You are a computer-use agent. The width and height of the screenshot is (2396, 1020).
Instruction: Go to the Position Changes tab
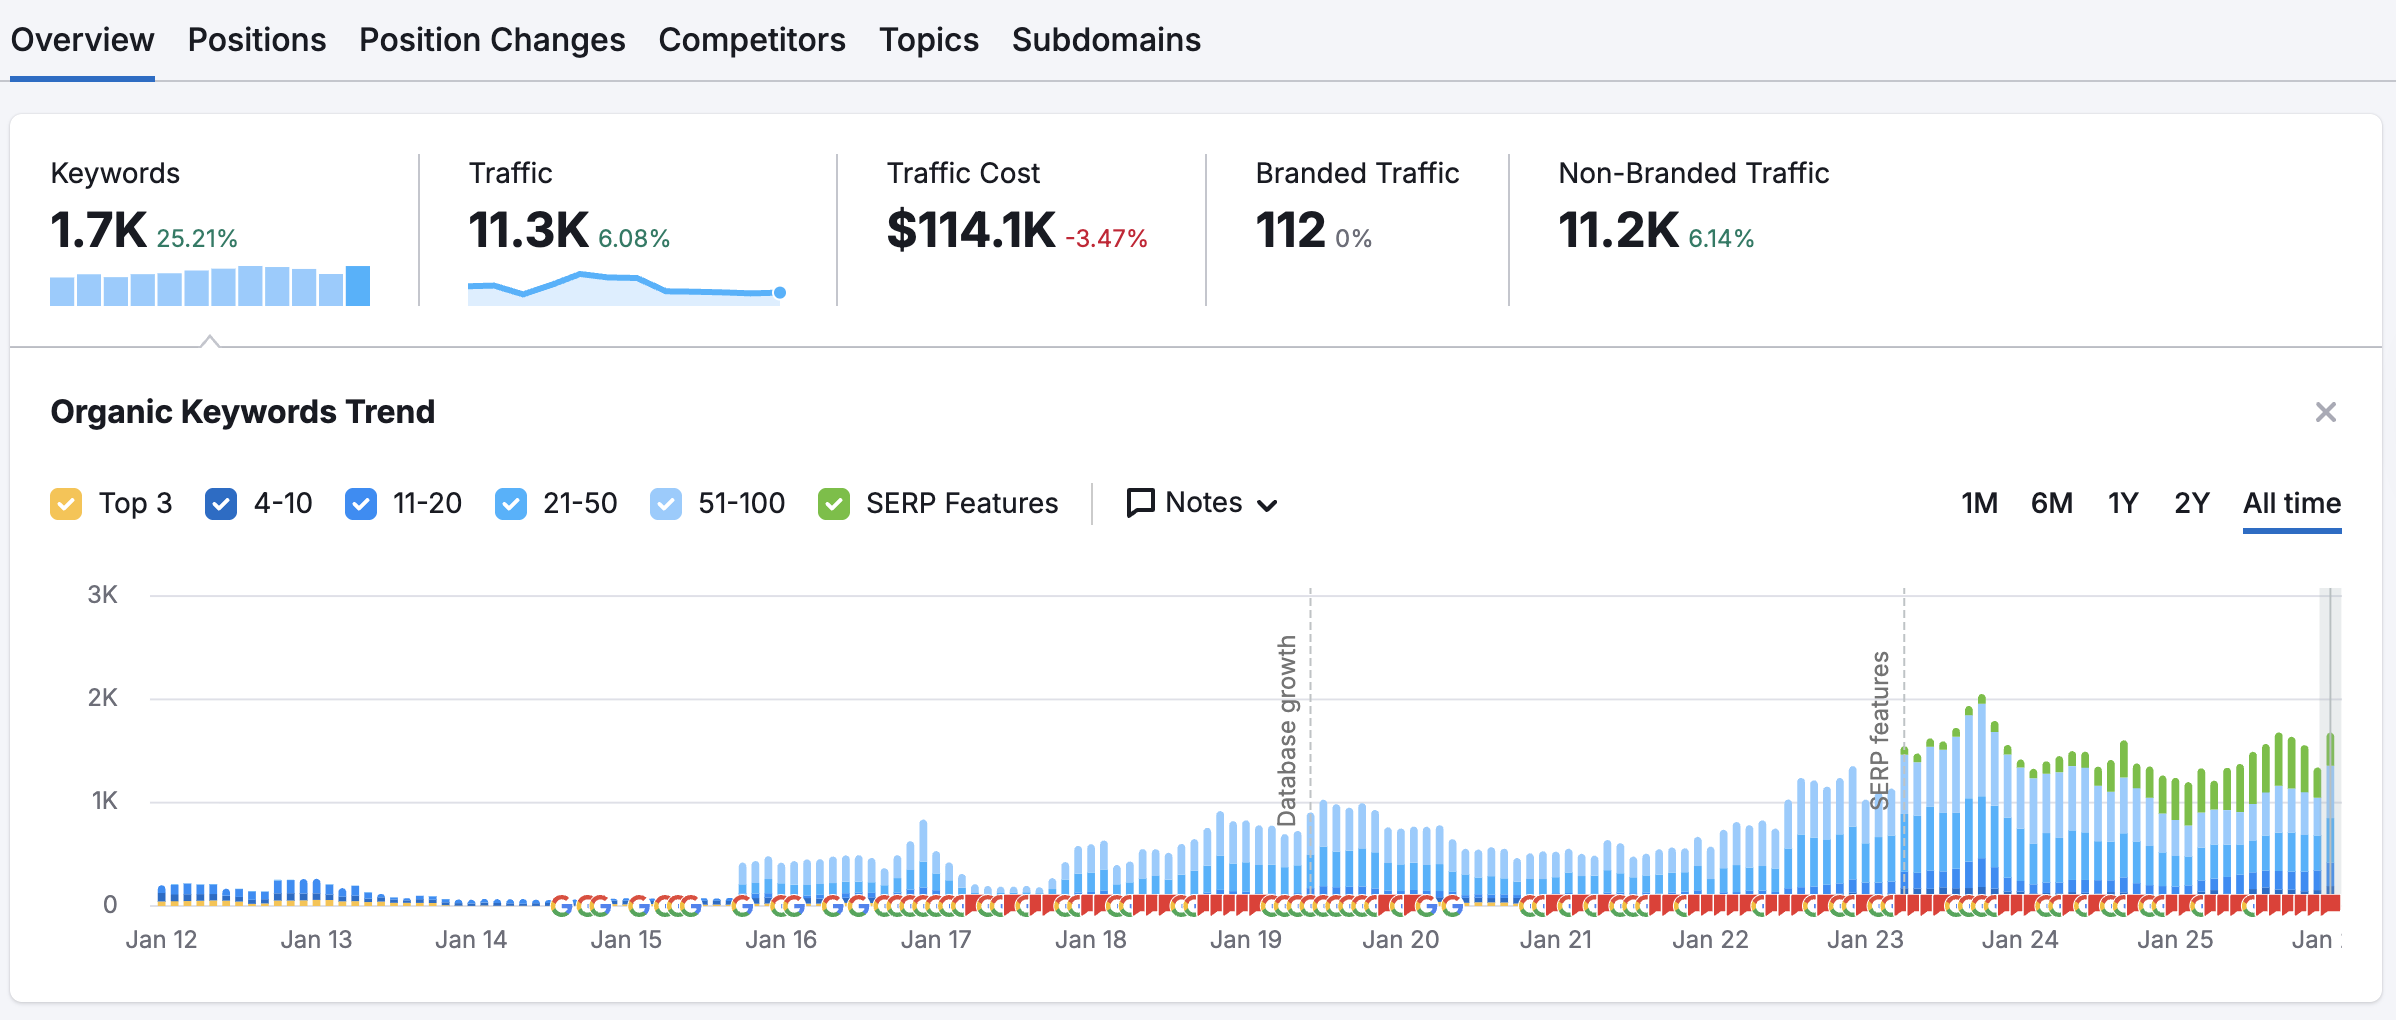492,40
